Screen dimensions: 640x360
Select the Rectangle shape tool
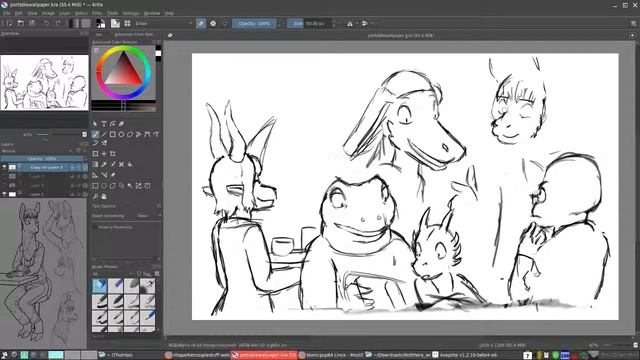(x=113, y=134)
